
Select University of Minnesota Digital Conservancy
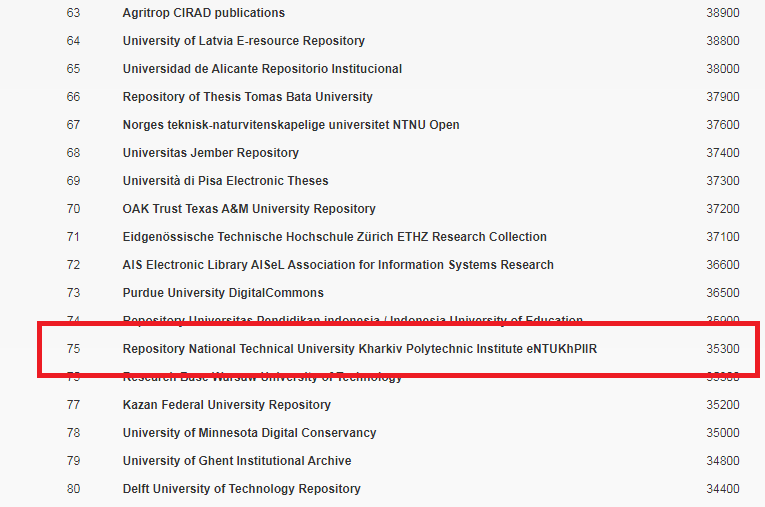(249, 433)
